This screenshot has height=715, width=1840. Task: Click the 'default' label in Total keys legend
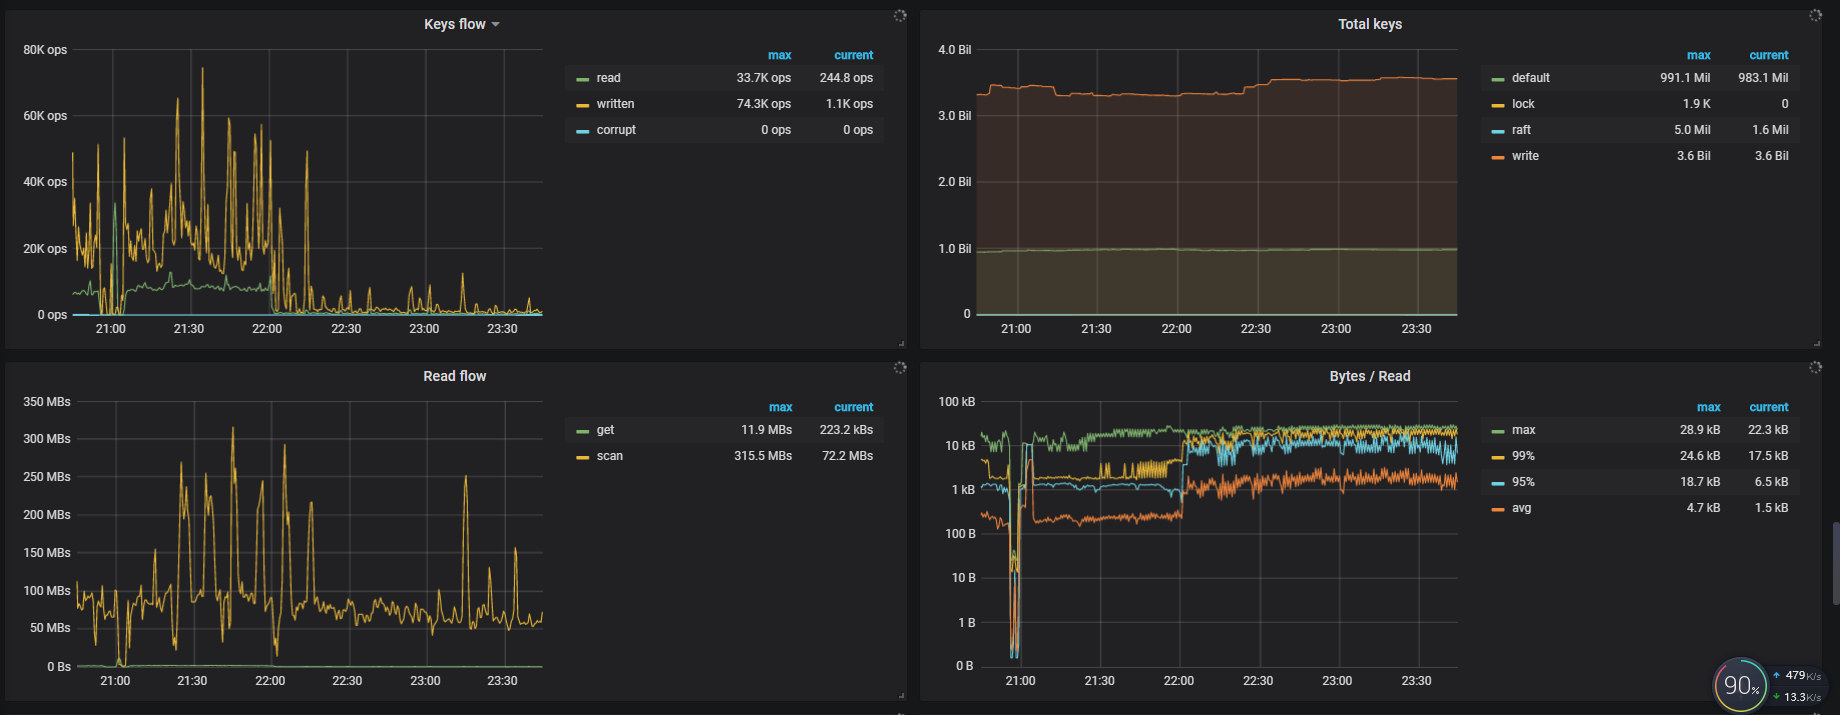click(1530, 78)
